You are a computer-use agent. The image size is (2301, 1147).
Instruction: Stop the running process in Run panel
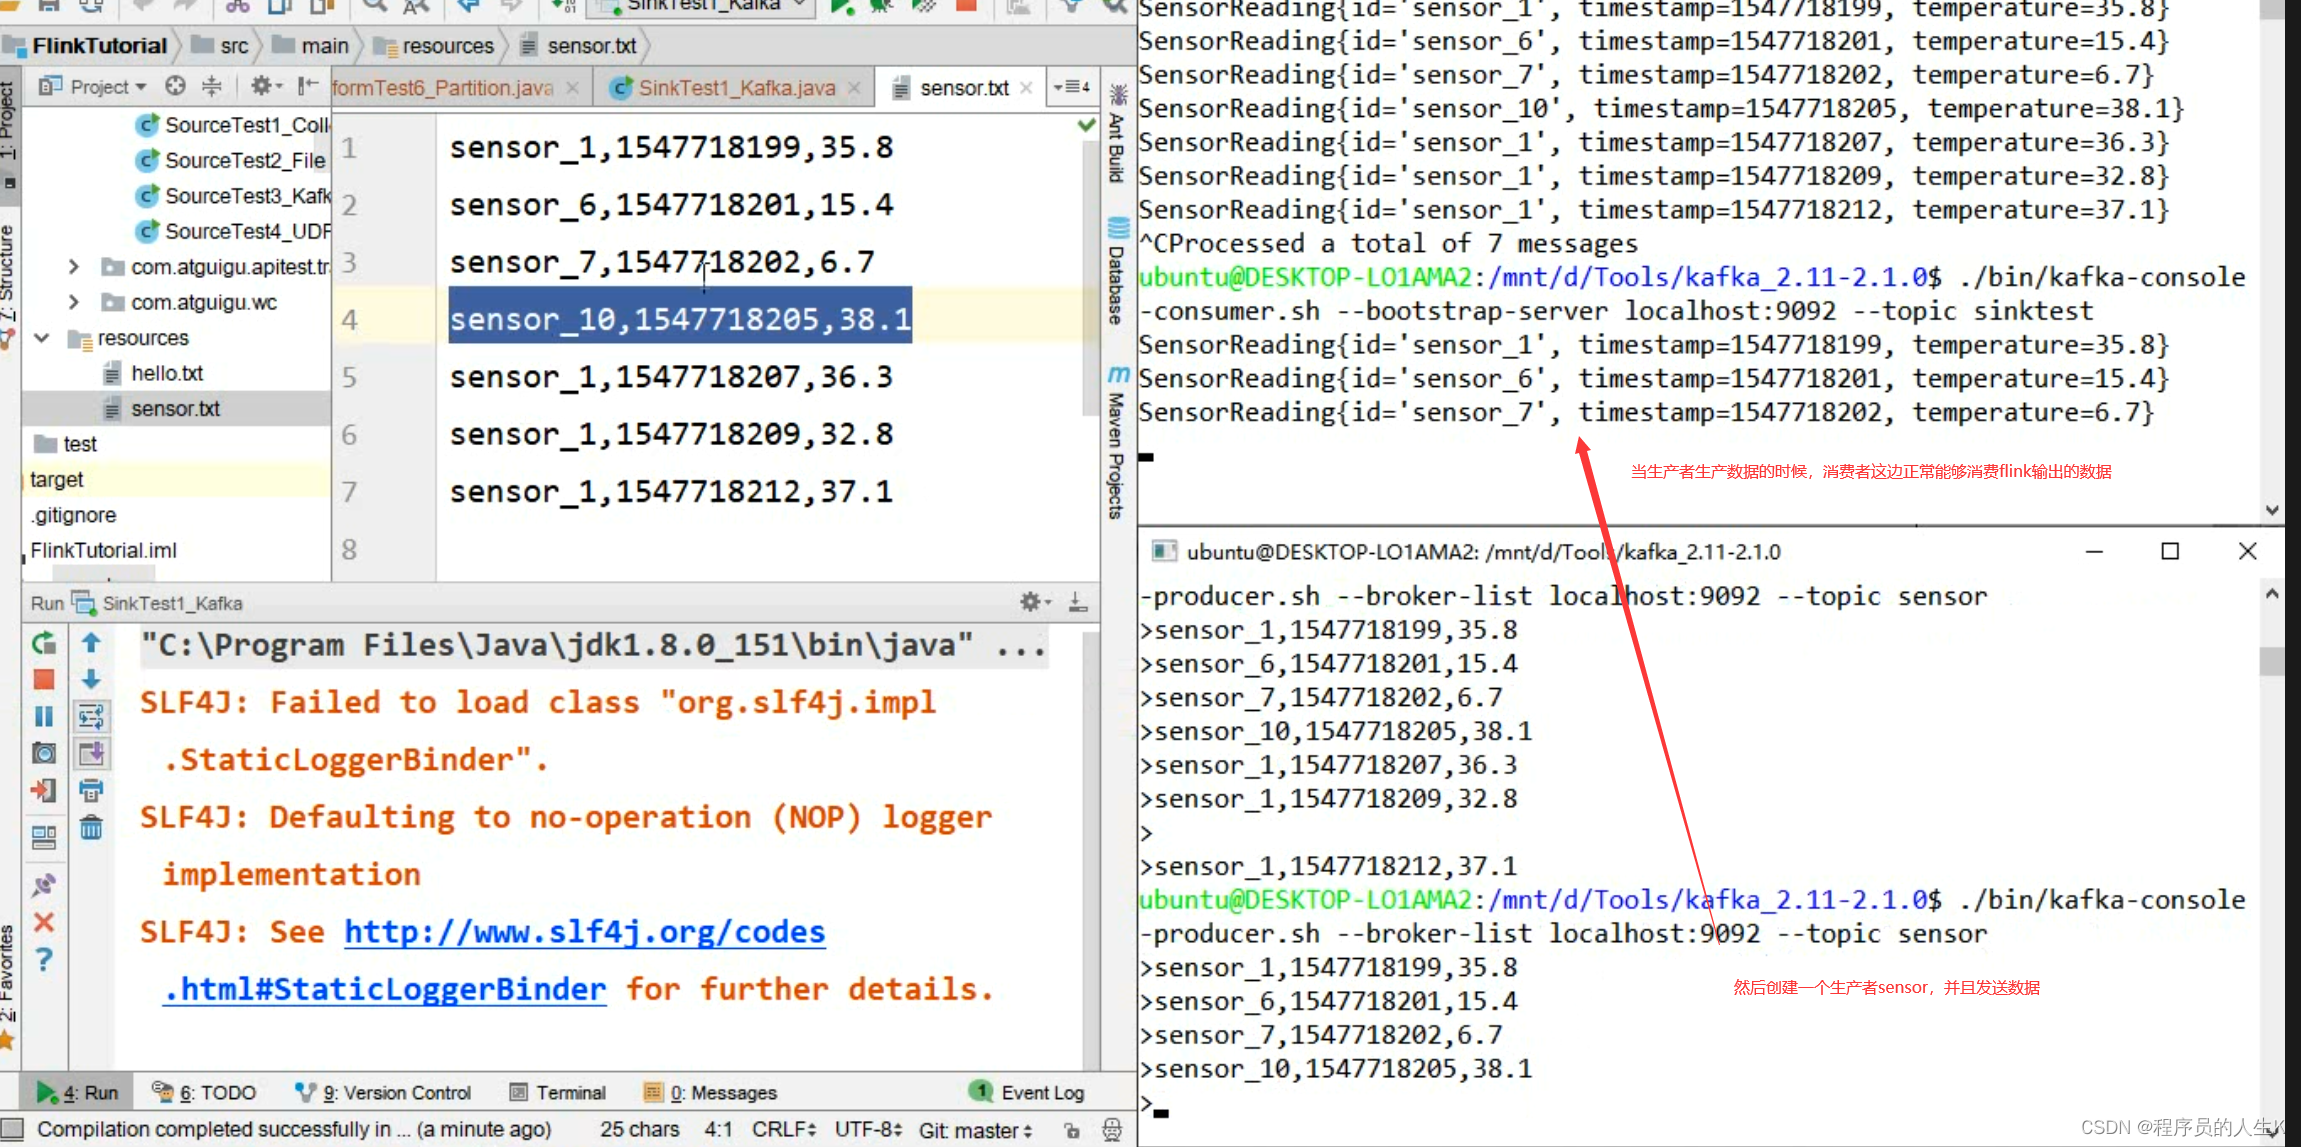[43, 680]
